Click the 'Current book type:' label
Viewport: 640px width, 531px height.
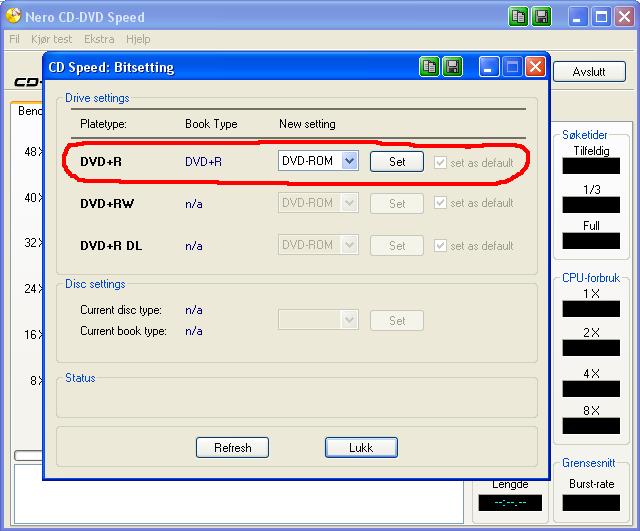click(123, 331)
